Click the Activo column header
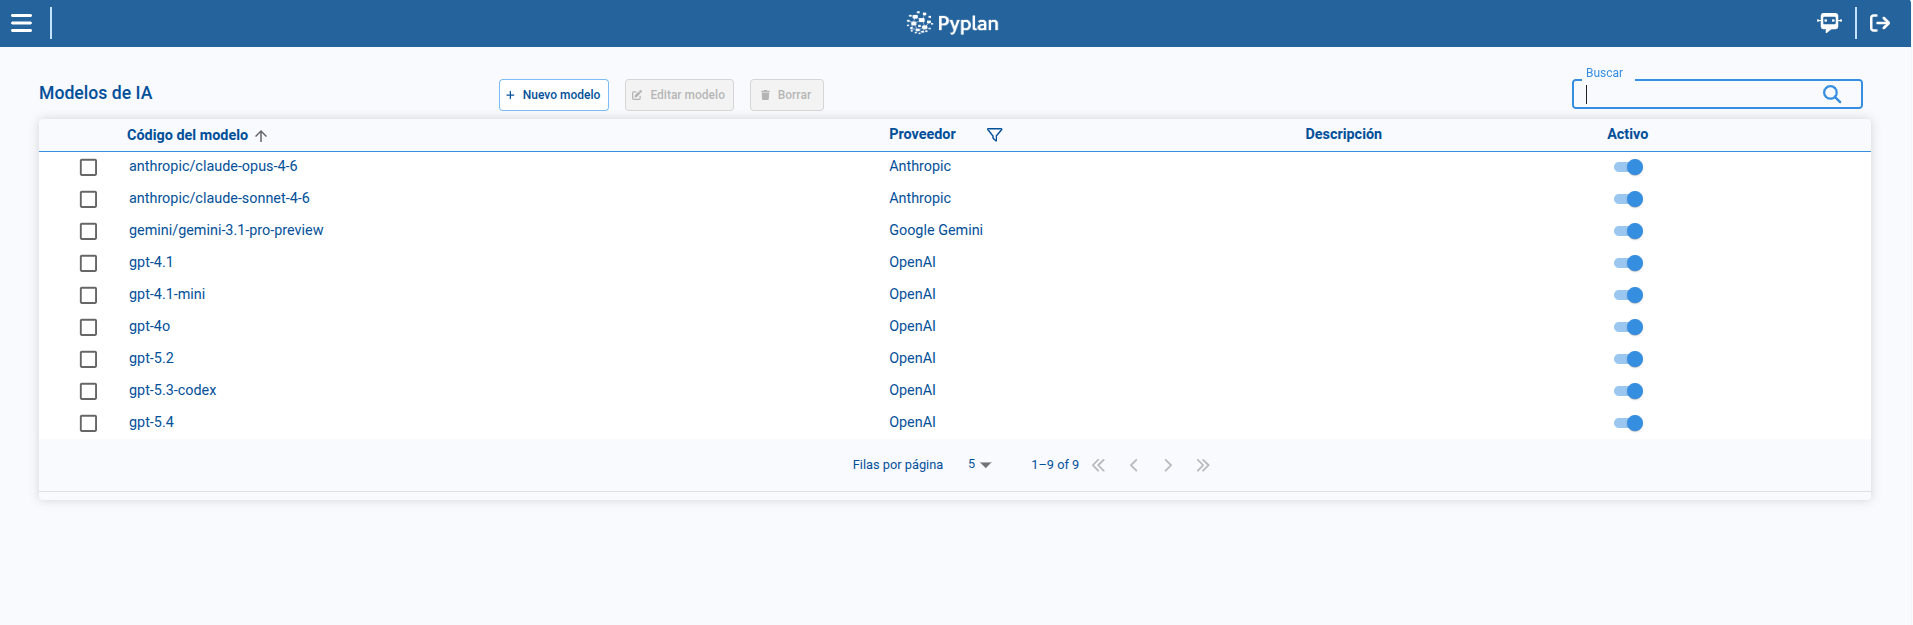Viewport: 1913px width, 625px height. [1627, 134]
